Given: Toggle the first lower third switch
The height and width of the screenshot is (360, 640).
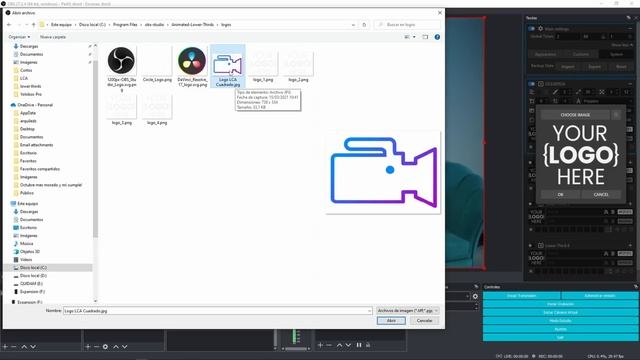Looking at the screenshot, I should 531,84.
